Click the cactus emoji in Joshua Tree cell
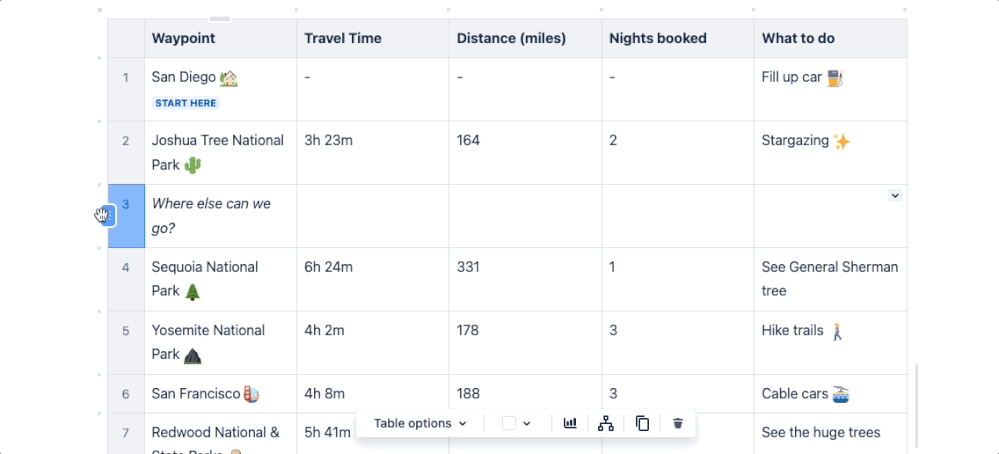This screenshot has height=454, width=999. point(193,165)
